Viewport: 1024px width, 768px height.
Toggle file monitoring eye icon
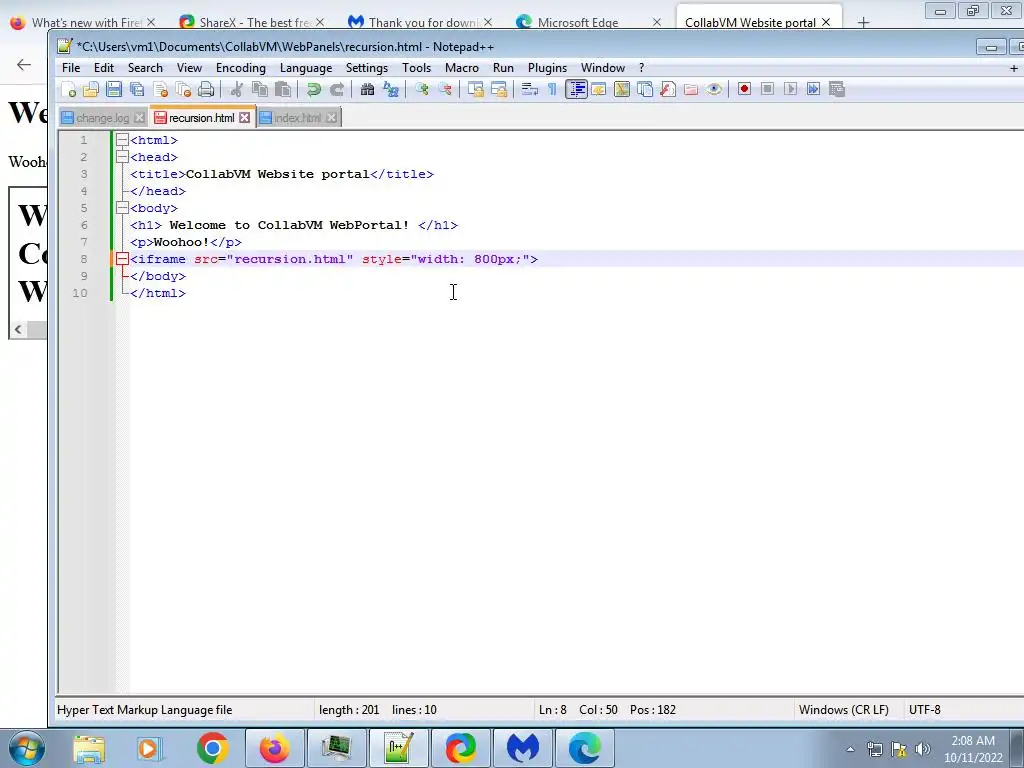(x=714, y=89)
